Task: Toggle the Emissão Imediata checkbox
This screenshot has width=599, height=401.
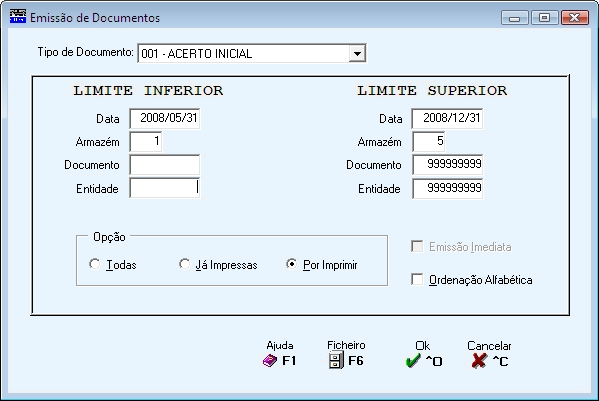Action: (x=417, y=246)
